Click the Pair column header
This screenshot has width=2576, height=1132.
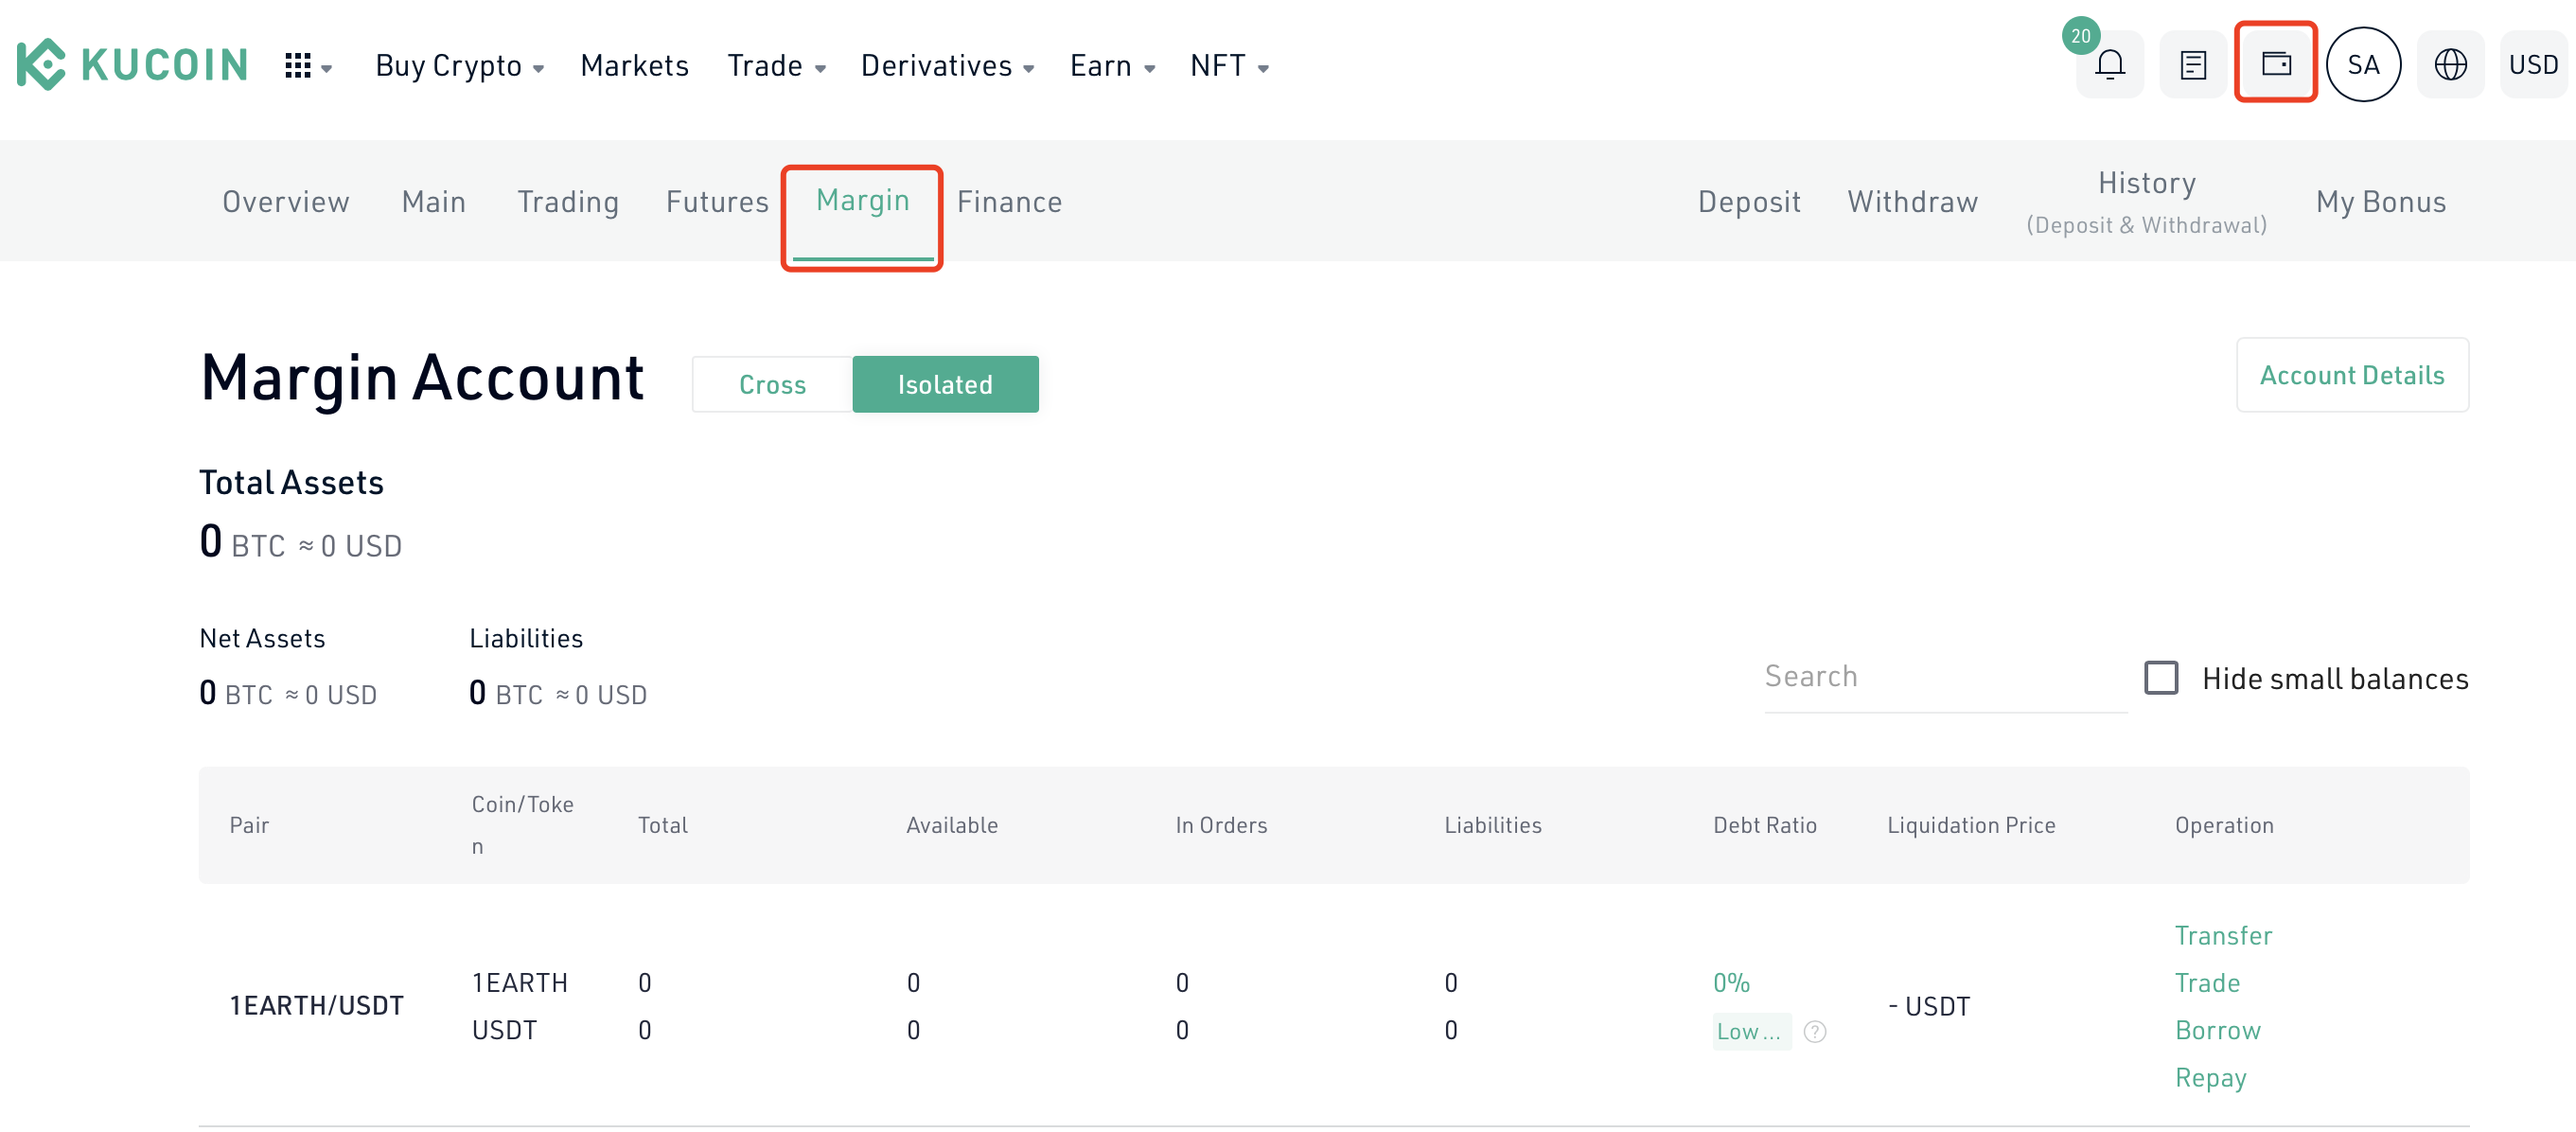(x=249, y=825)
